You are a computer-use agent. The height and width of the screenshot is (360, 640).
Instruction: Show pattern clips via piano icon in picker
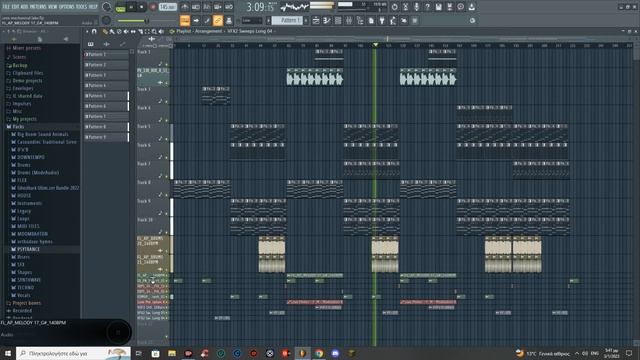[91, 44]
